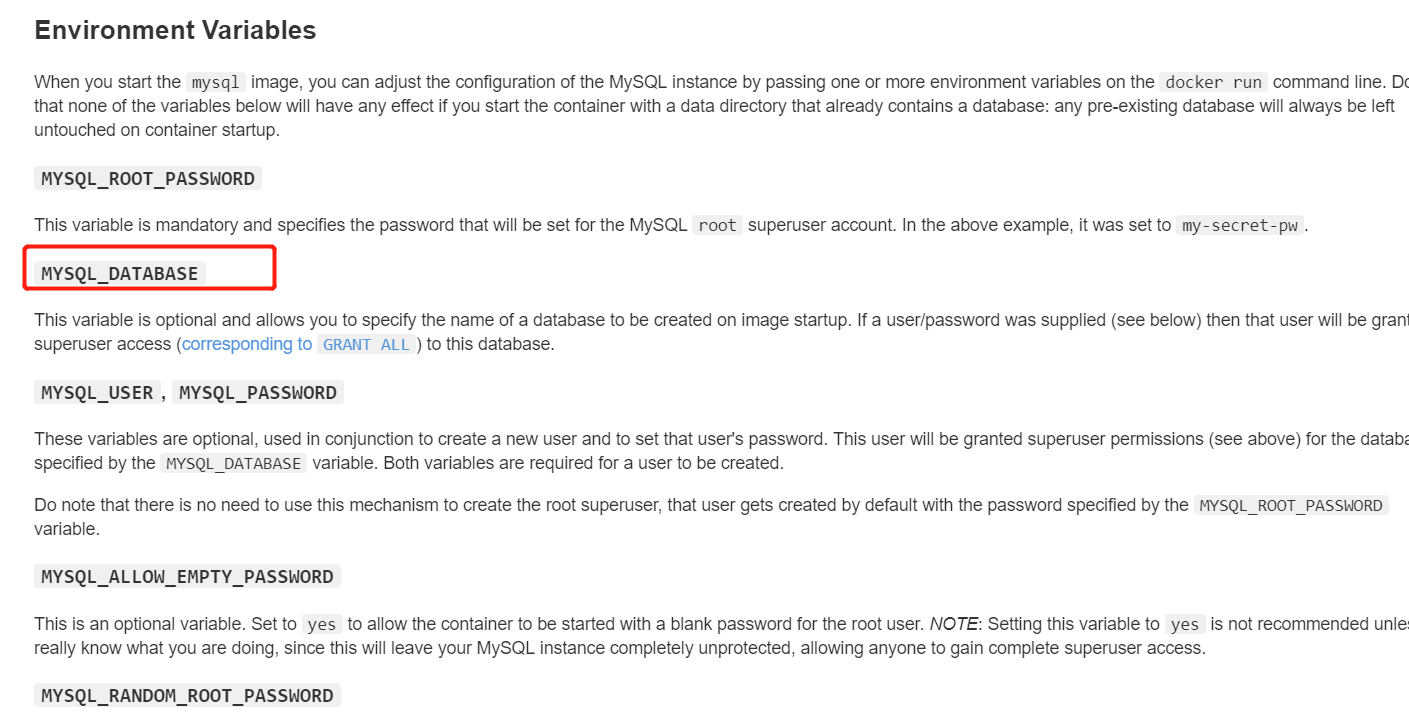Click the red-boxed MYSQL_DATABASE variable heading

120,273
